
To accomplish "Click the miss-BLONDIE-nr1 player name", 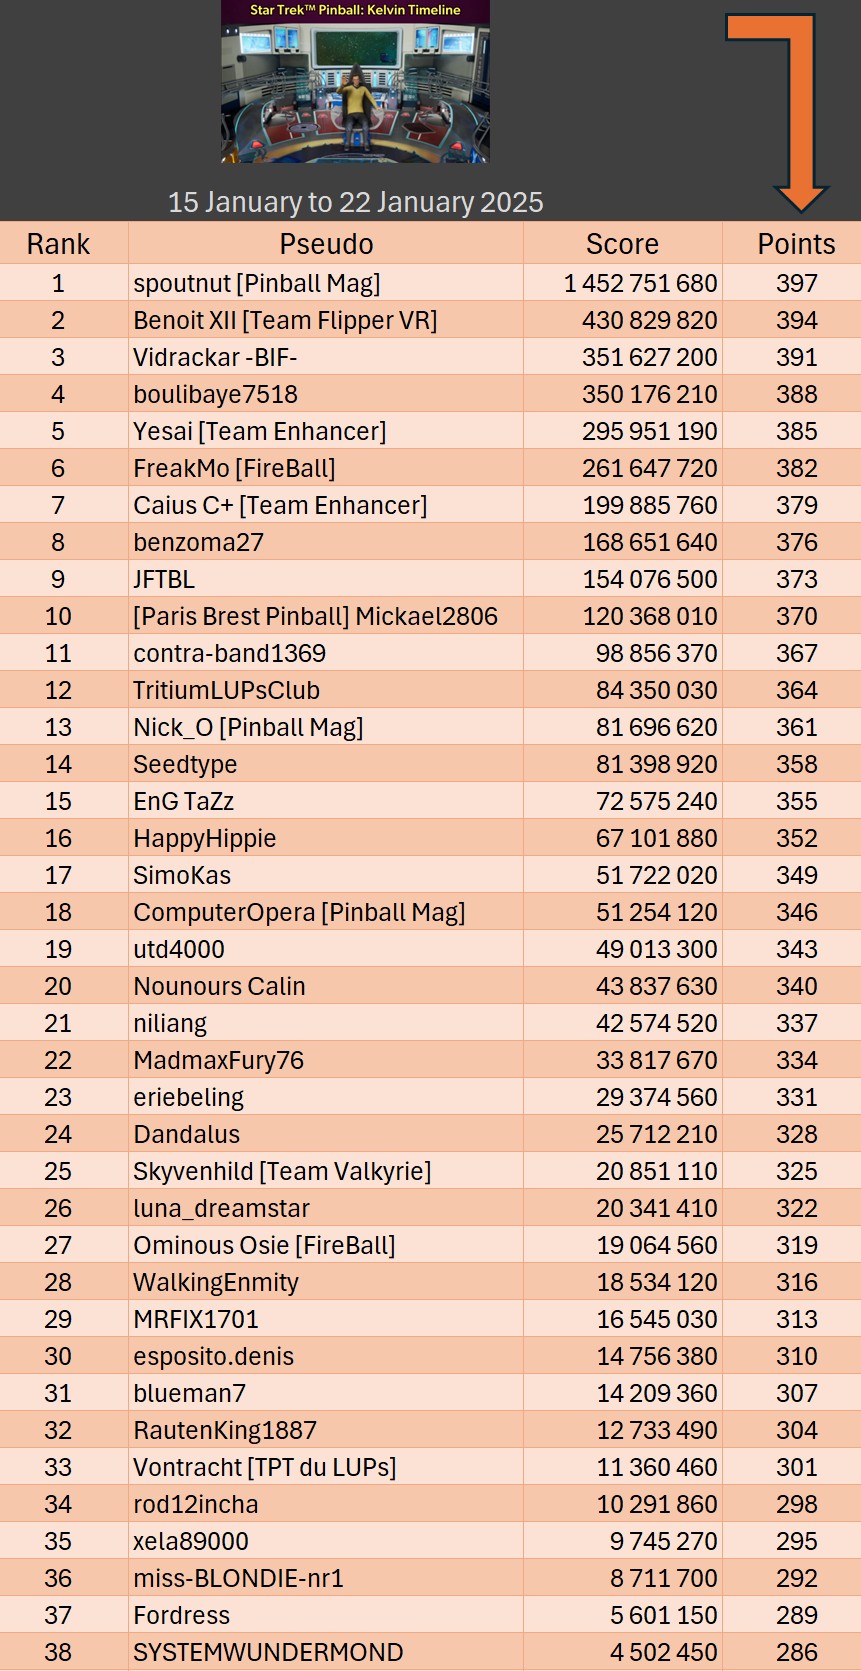I will [x=238, y=1578].
